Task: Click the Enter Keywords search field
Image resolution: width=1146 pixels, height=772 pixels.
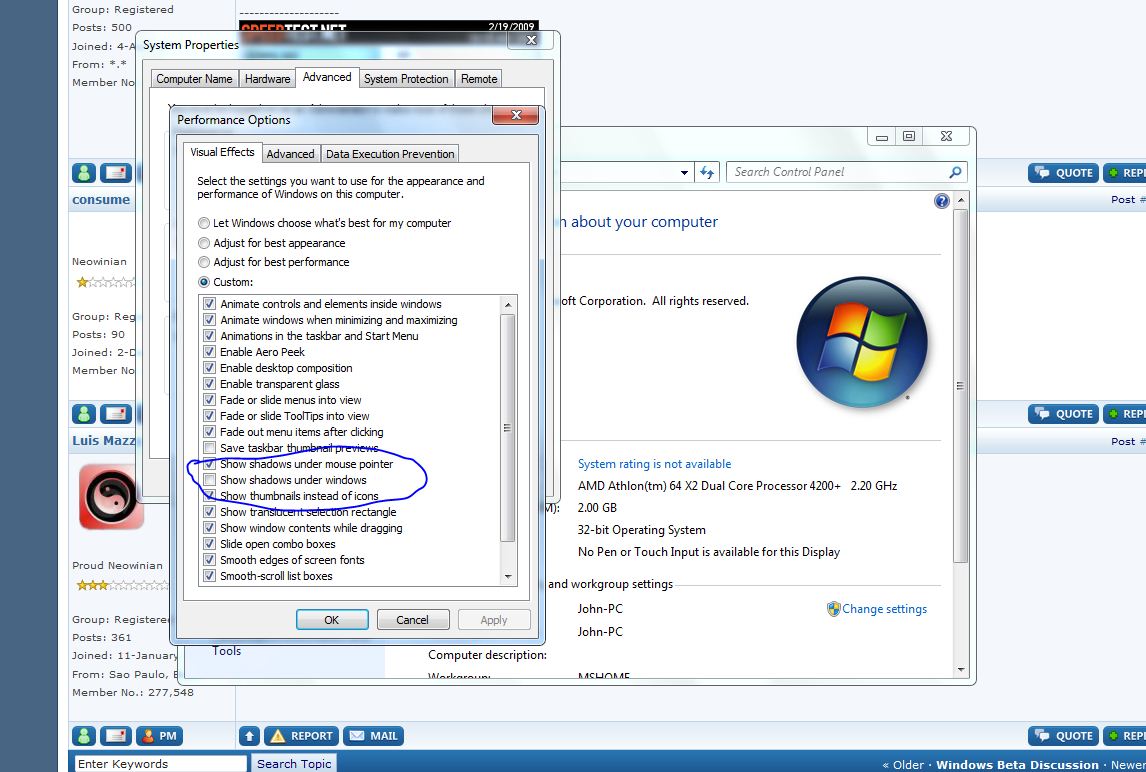Action: click(161, 763)
